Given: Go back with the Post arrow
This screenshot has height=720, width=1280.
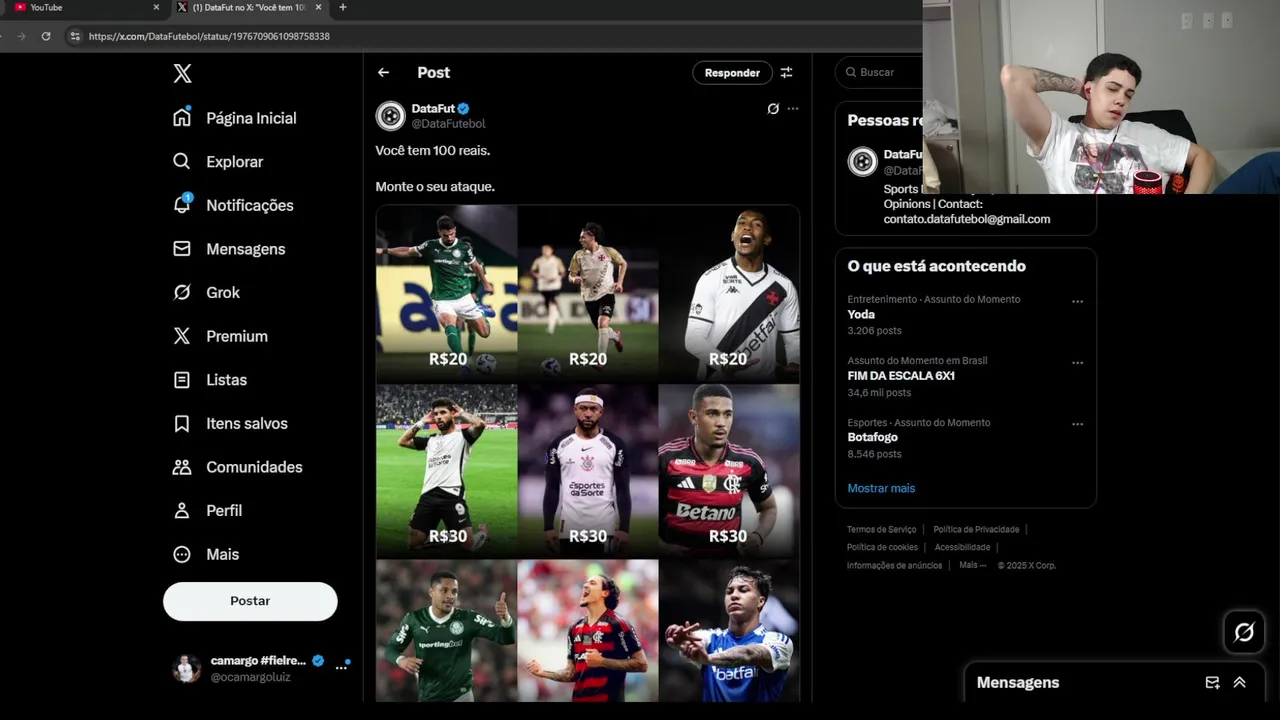Looking at the screenshot, I should tap(383, 72).
